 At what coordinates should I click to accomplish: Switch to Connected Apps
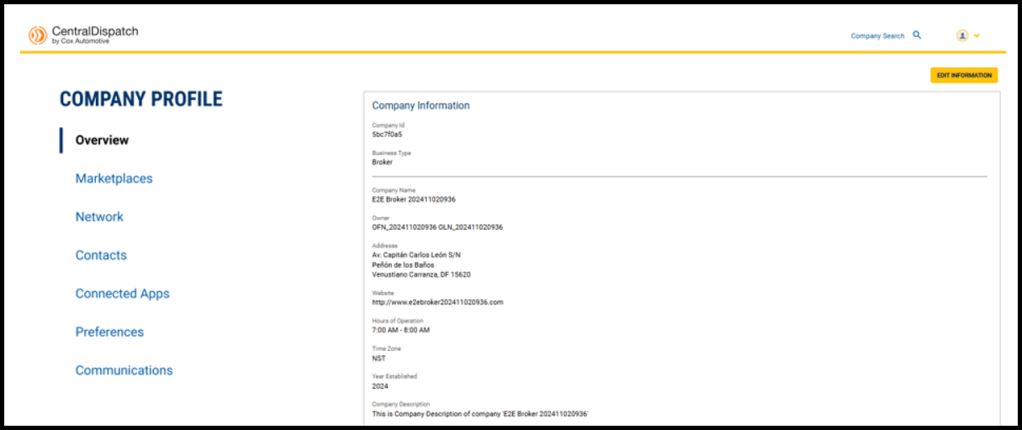point(122,293)
